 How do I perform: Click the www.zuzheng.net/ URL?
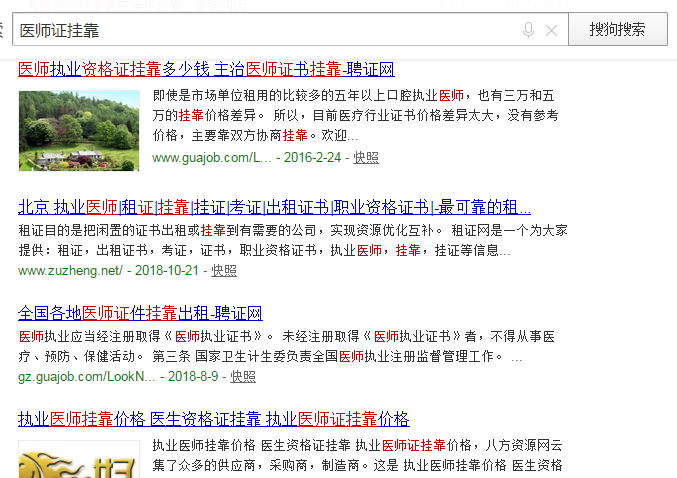point(70,271)
